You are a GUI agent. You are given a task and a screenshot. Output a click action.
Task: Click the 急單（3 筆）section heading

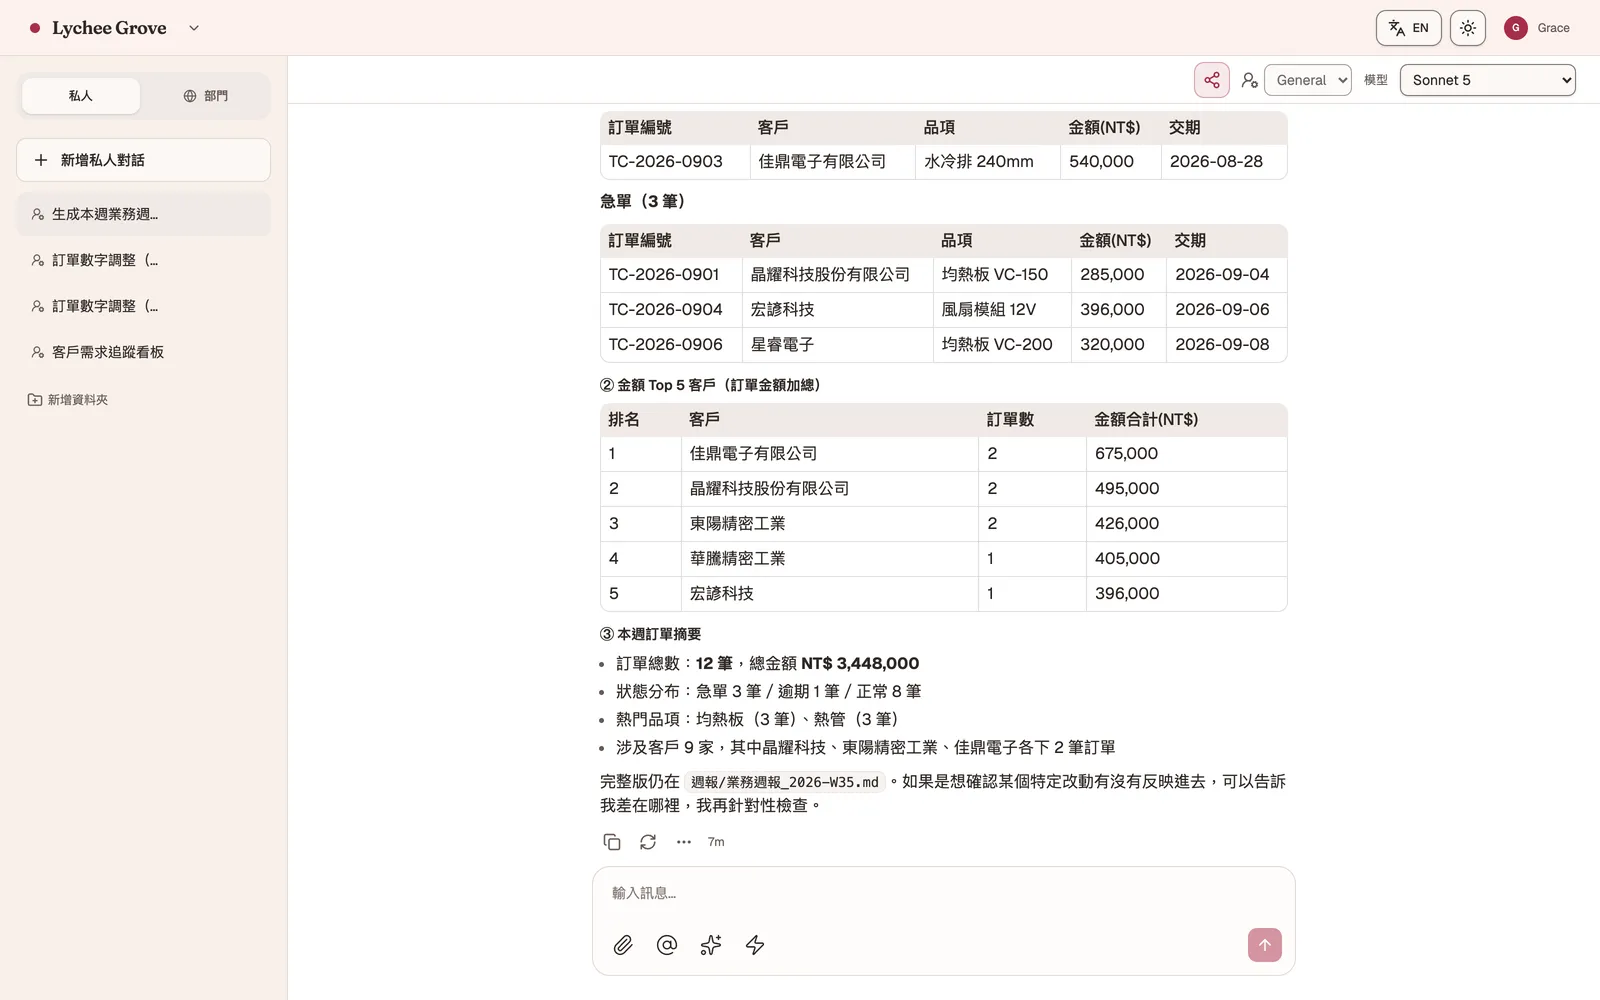pyautogui.click(x=642, y=201)
